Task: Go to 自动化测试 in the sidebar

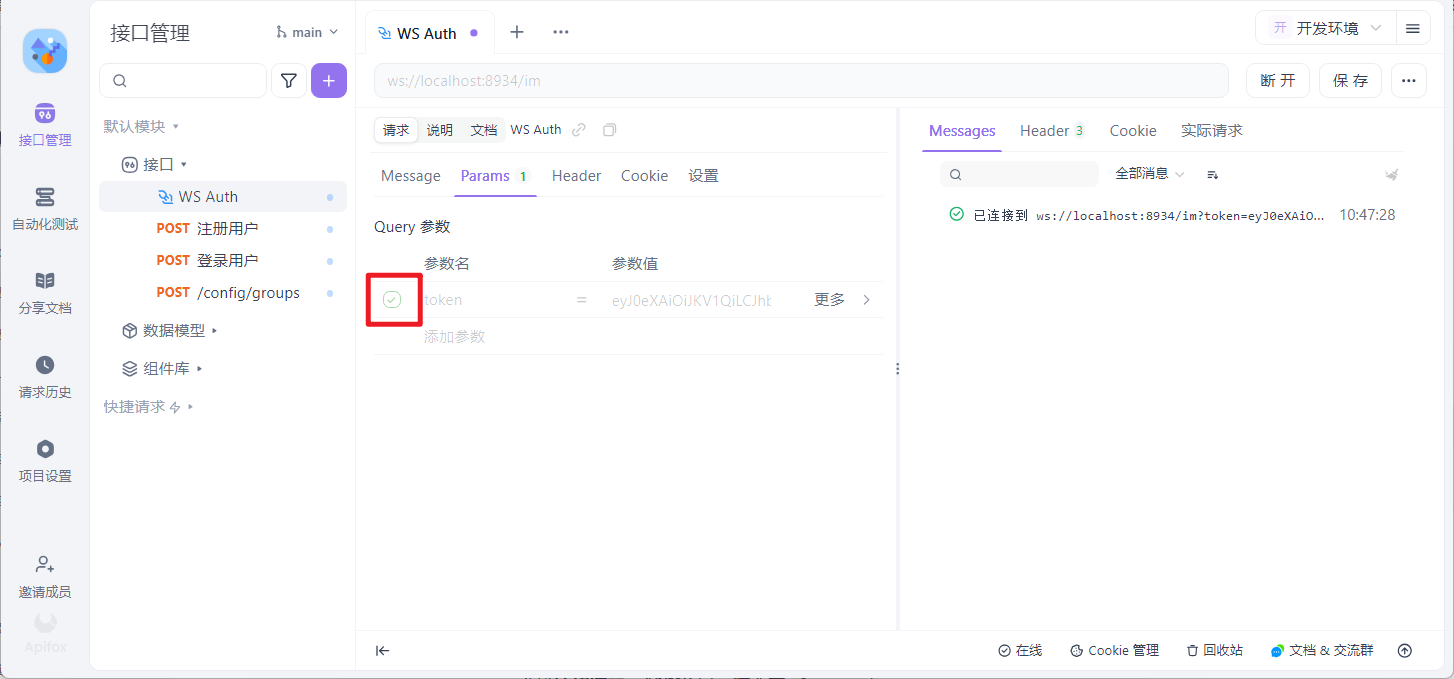Action: 45,209
